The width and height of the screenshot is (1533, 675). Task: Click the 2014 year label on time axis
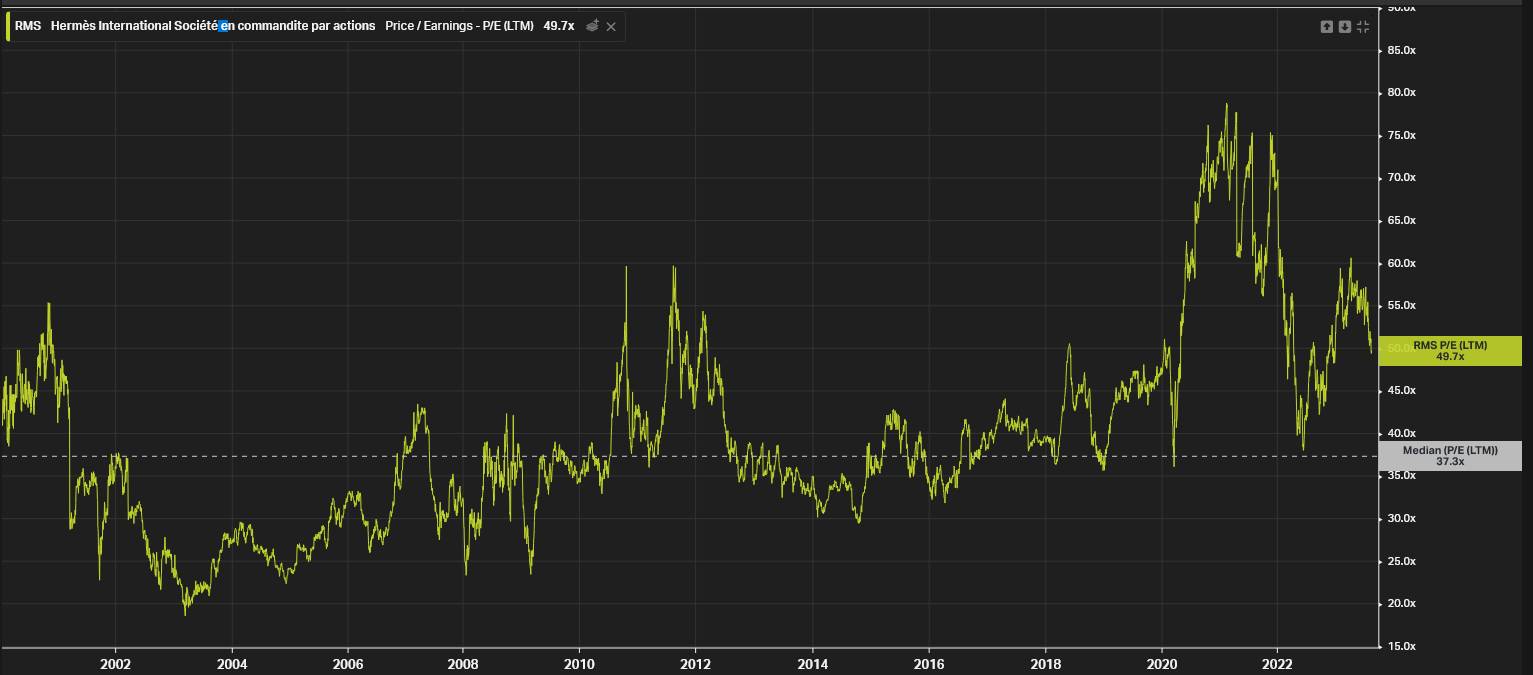pyautogui.click(x=813, y=664)
